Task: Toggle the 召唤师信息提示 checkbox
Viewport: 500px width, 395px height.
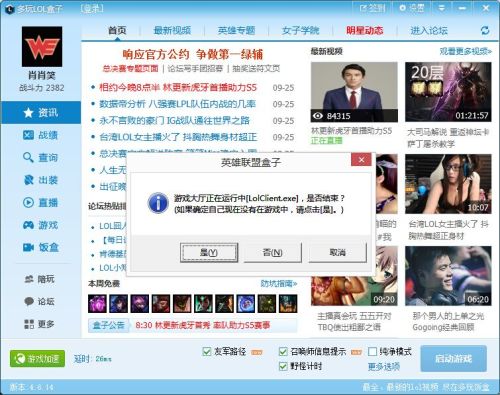Action: [x=283, y=351]
